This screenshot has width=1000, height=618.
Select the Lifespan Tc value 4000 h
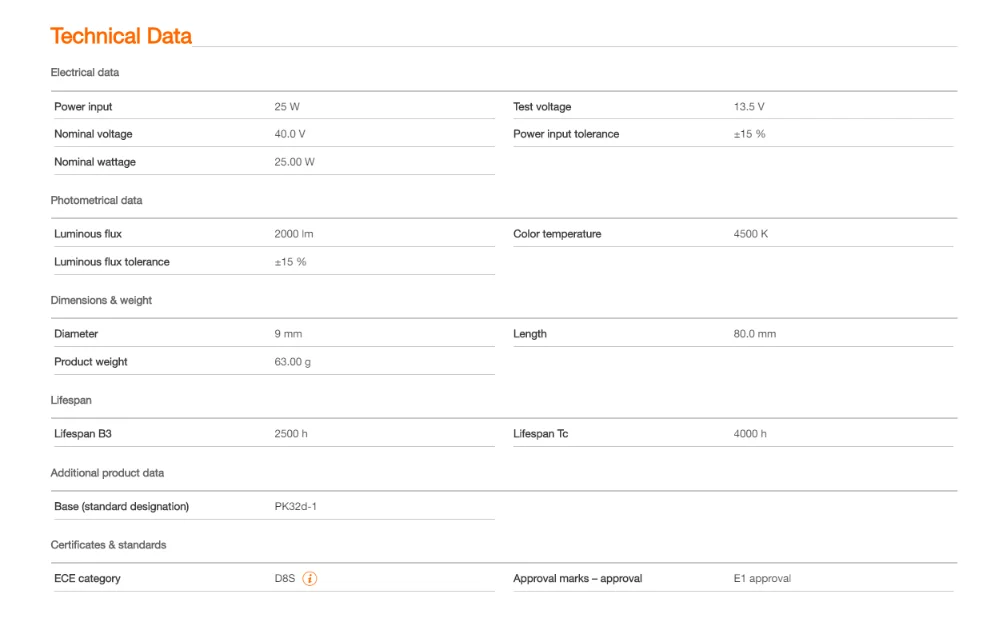point(750,434)
